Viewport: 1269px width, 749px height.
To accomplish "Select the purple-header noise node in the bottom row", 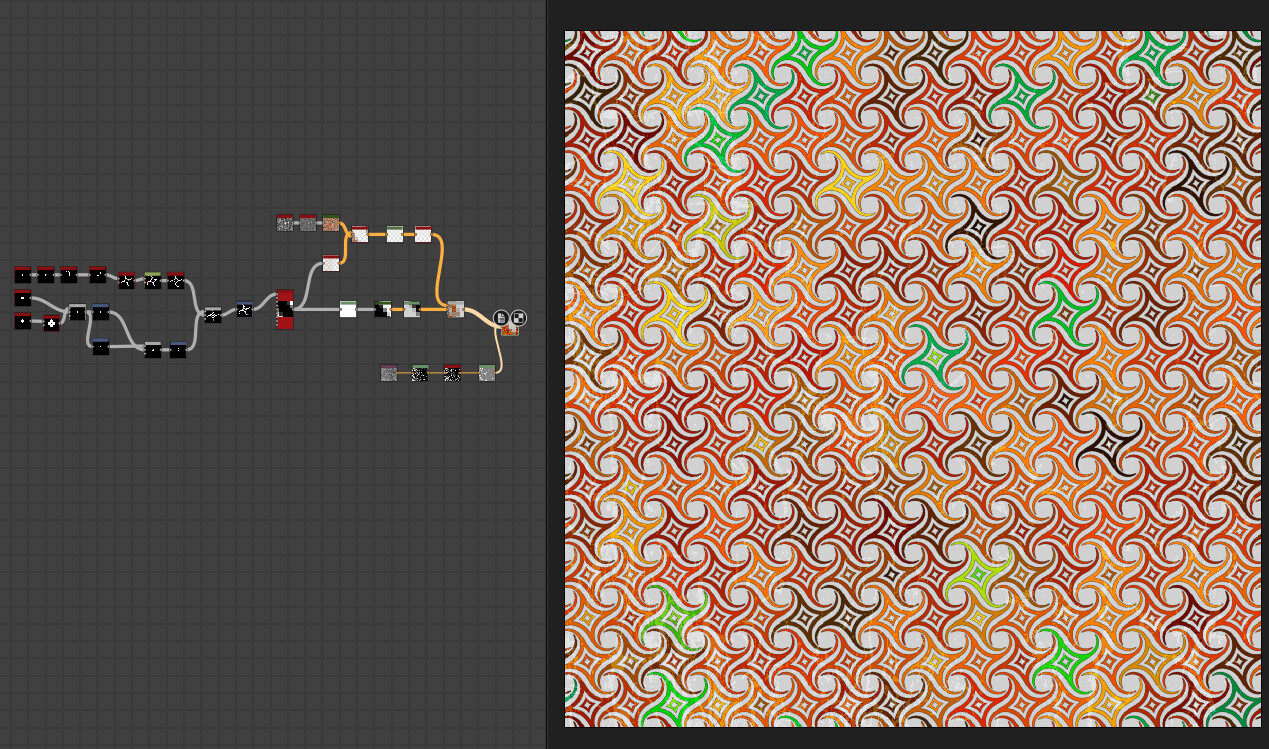I will [388, 374].
